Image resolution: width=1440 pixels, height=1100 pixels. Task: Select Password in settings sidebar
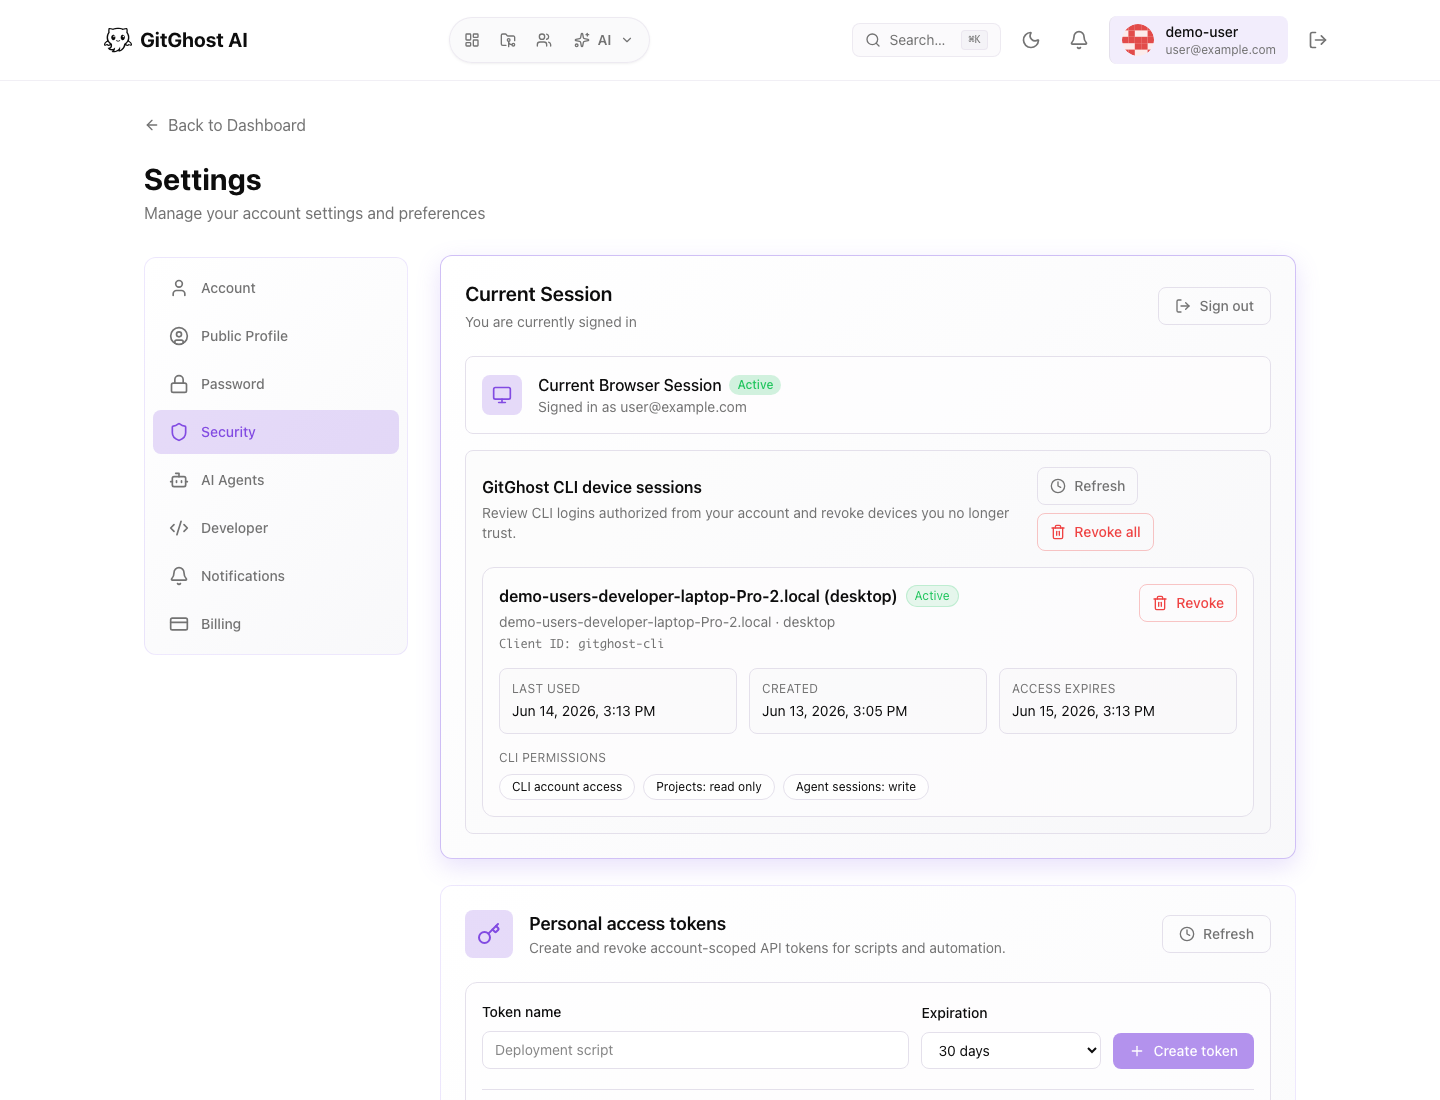click(x=276, y=384)
